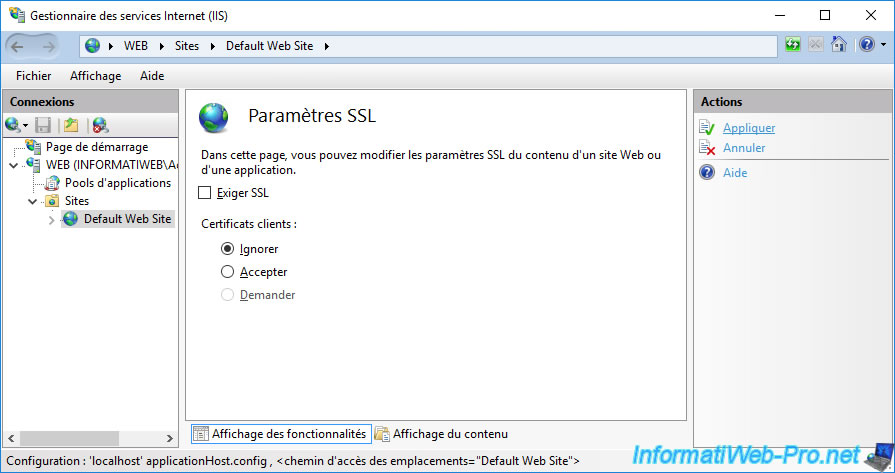Click the refresh page icon in address bar
This screenshot has height=473, width=895.
(793, 45)
